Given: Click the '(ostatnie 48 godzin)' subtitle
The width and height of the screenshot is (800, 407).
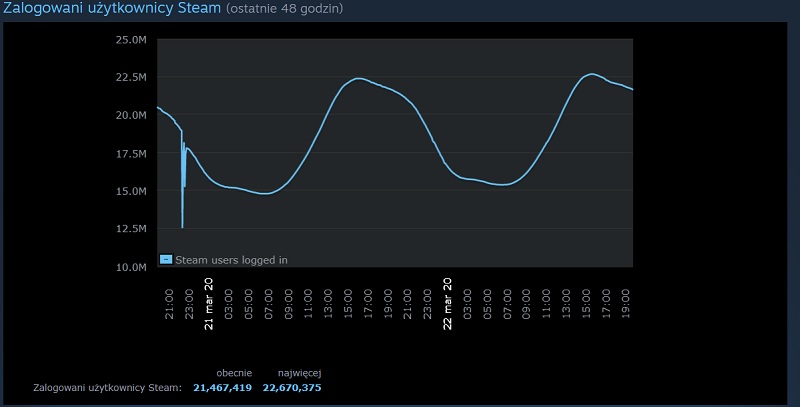Looking at the screenshot, I should click(x=284, y=9).
